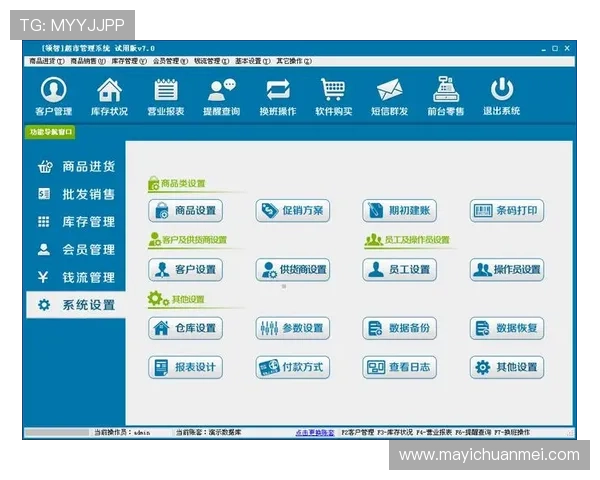This screenshot has height=480, width=600.
Task: Maximize the application window
Action: click(x=555, y=49)
